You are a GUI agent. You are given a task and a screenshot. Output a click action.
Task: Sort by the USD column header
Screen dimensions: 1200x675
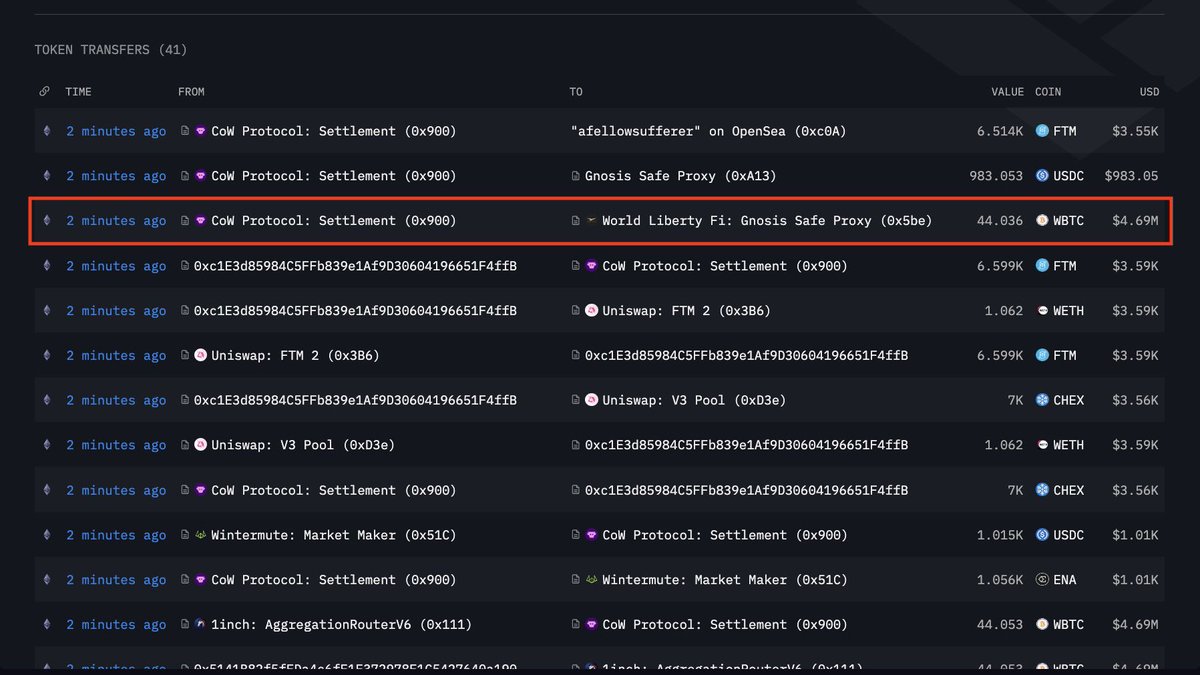tap(1150, 91)
